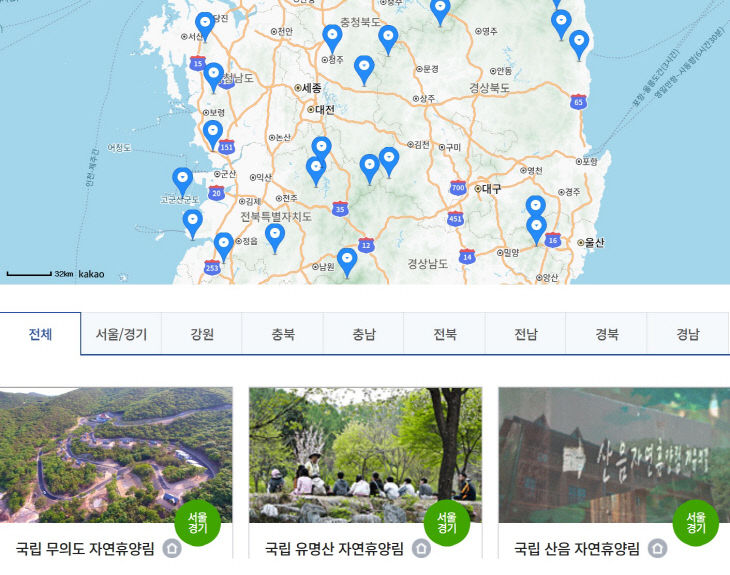
Task: Open the marker left of 정읍 label
Action: coord(223,246)
